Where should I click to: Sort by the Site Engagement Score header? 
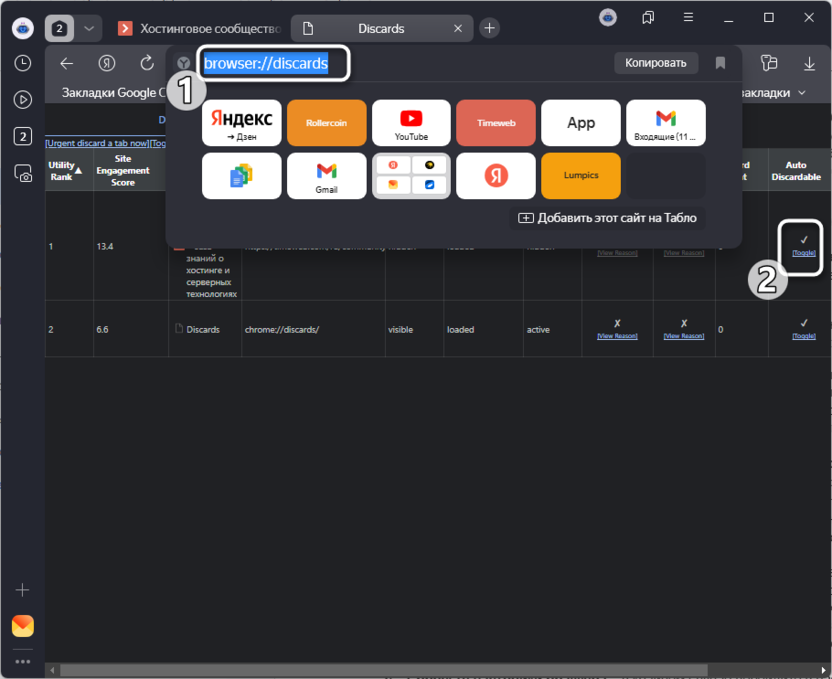click(x=123, y=171)
